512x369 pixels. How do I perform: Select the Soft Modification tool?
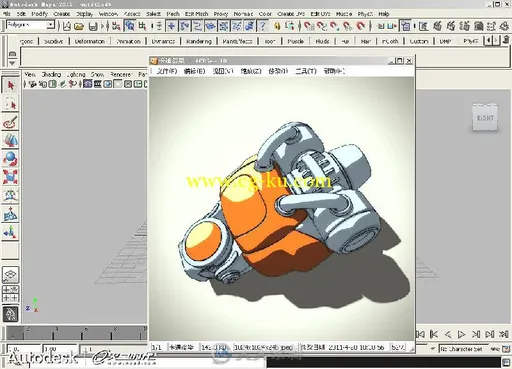(x=10, y=214)
